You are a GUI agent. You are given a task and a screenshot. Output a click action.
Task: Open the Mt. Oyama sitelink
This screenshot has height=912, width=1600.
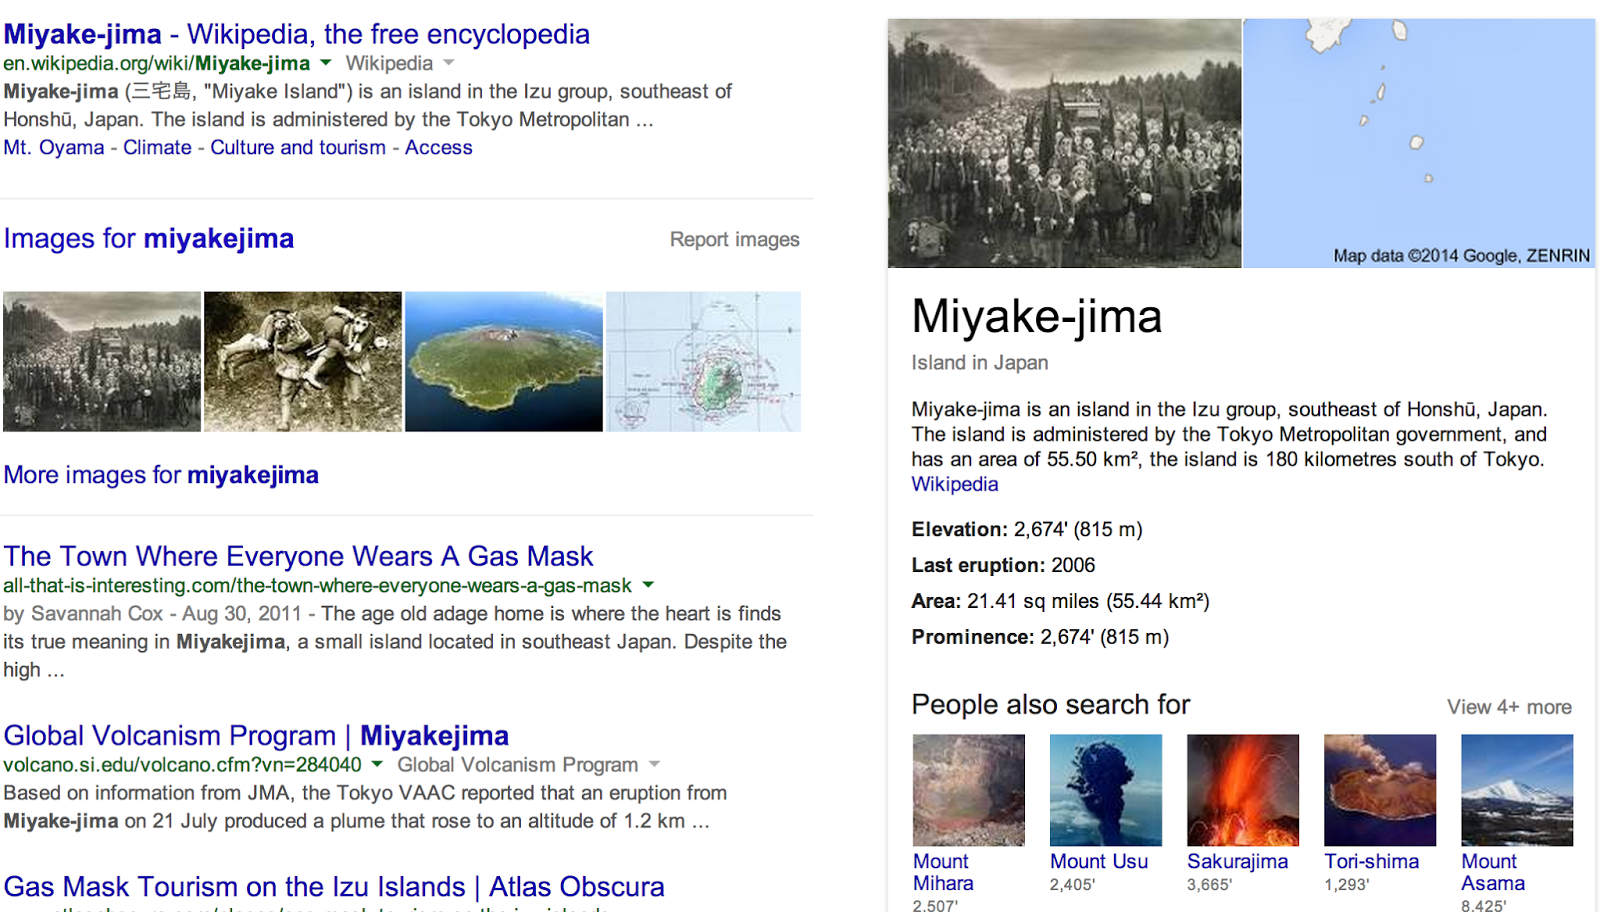tap(52, 147)
